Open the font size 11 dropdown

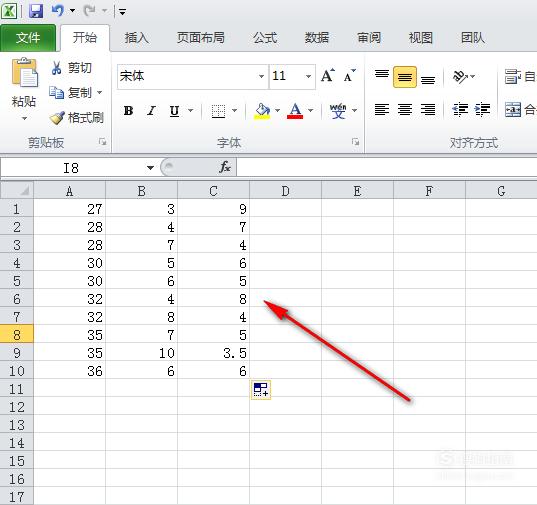pos(308,76)
